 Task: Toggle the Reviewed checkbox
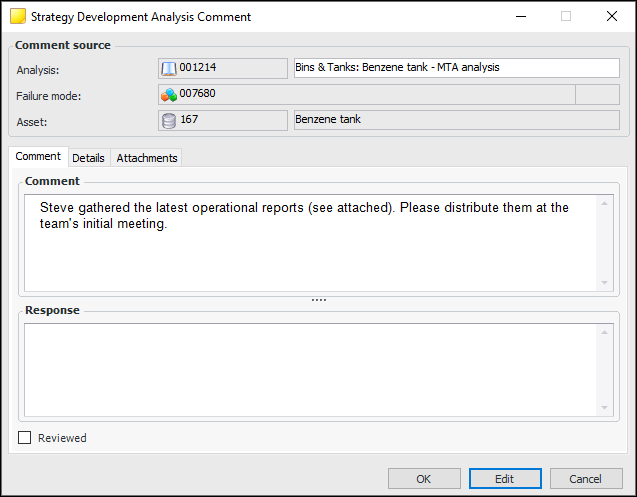25,438
